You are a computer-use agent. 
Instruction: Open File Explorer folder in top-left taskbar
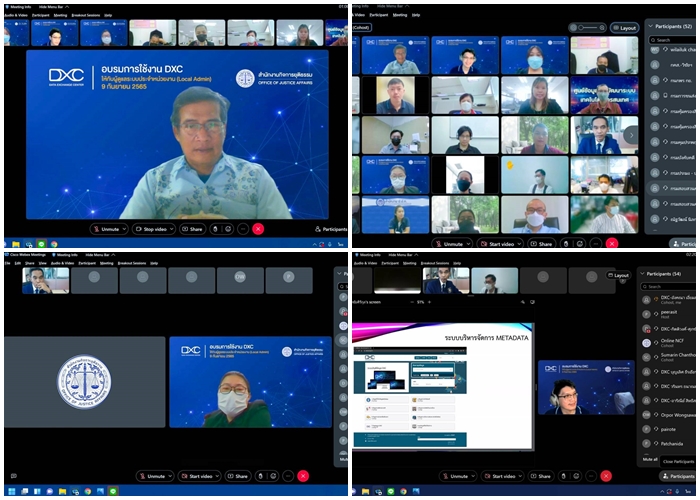pos(16,244)
